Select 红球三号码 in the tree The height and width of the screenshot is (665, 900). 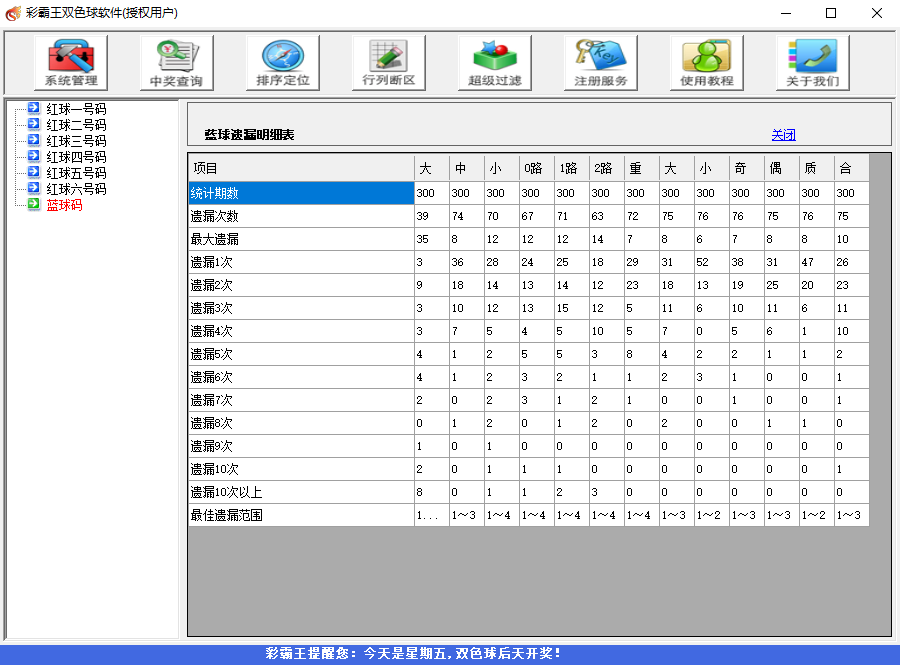(x=76, y=141)
